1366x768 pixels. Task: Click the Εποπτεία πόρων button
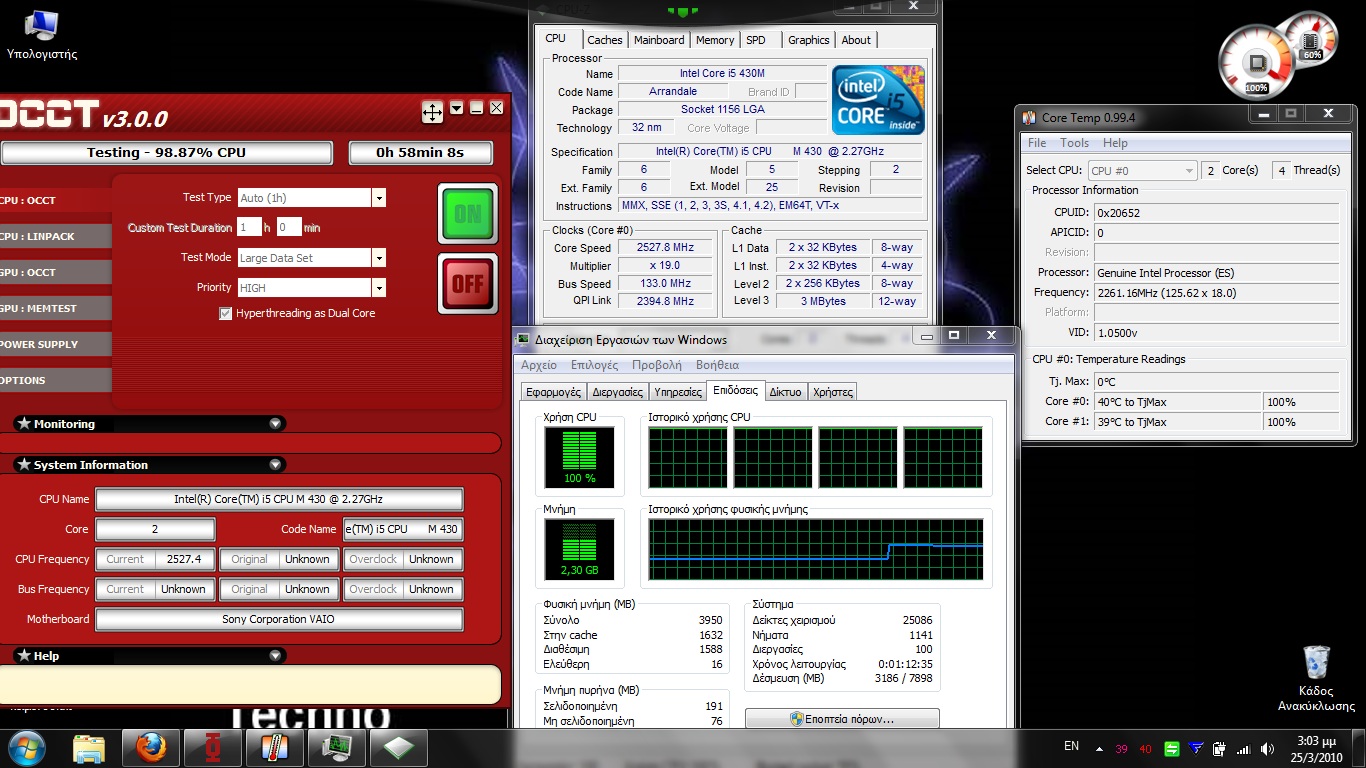tap(842, 719)
